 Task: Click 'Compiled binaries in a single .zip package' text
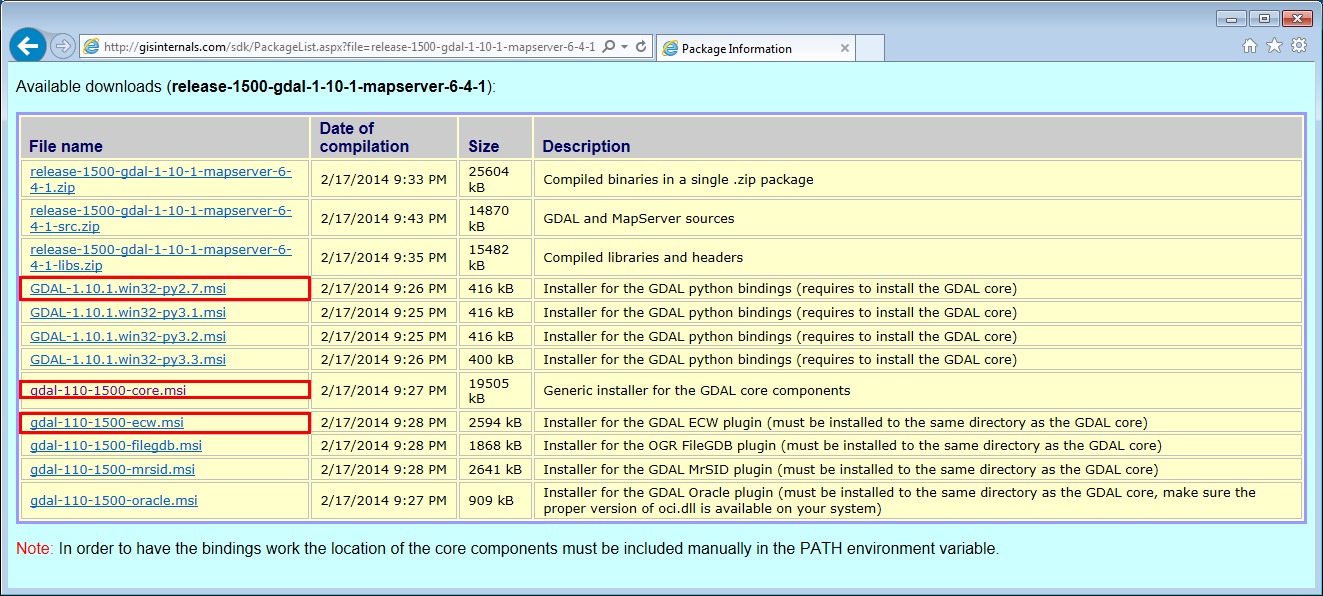678,180
